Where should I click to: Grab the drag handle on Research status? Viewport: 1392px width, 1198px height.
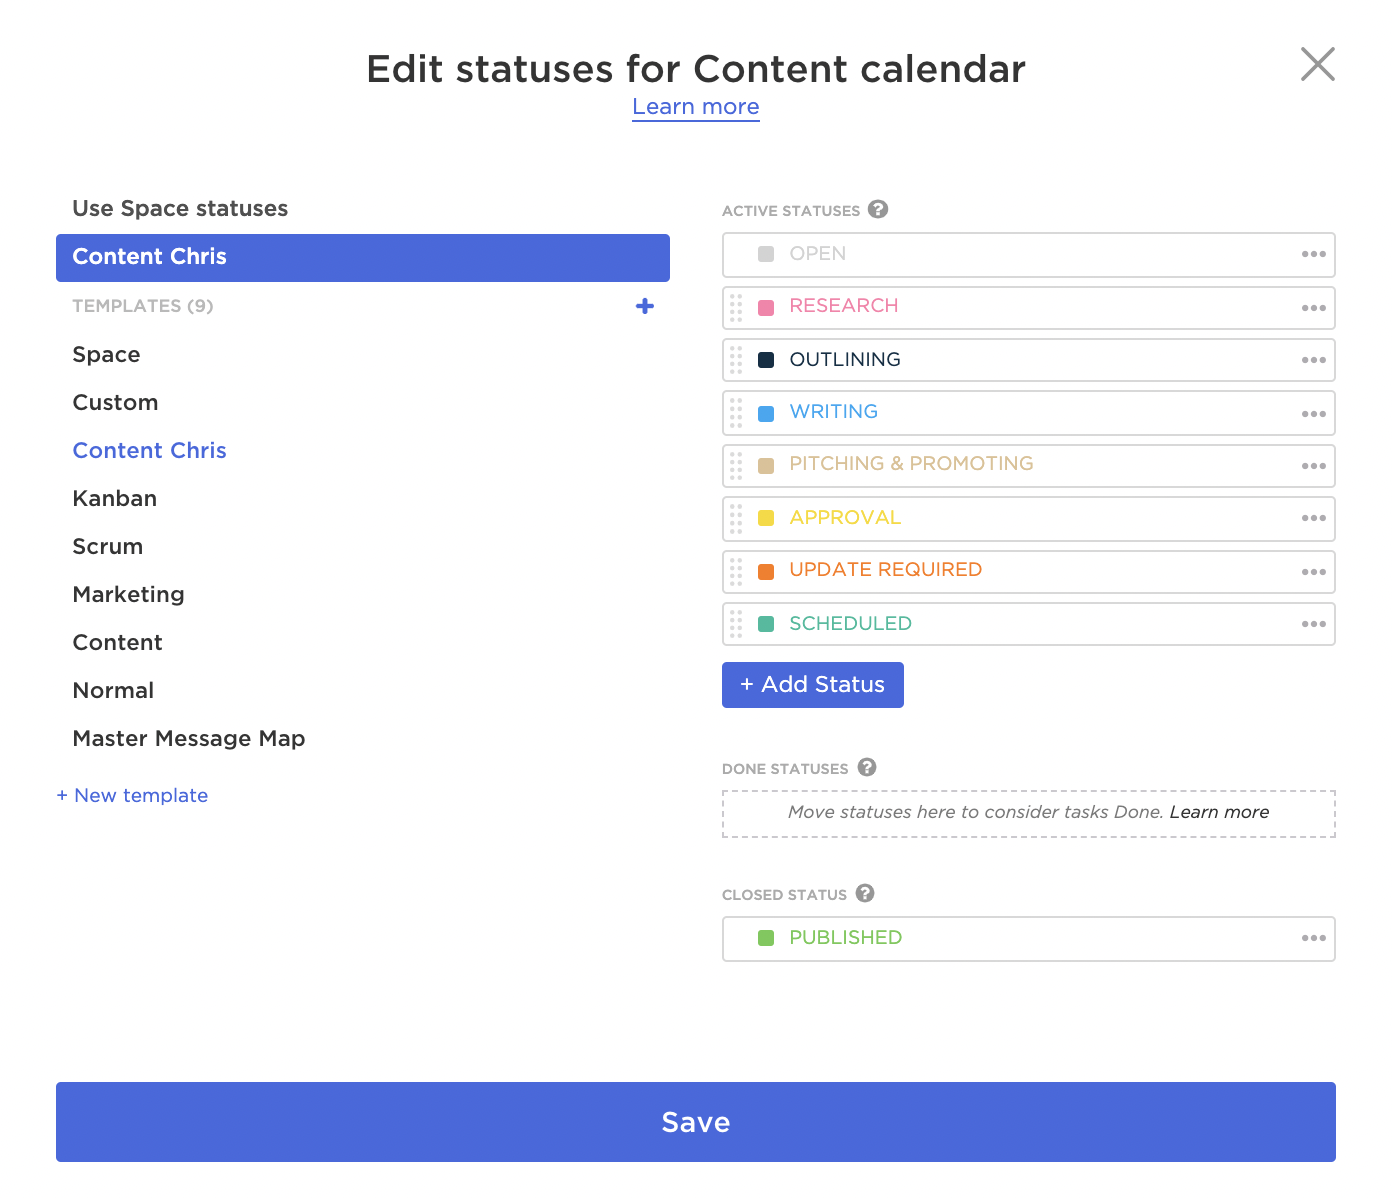pyautogui.click(x=736, y=307)
